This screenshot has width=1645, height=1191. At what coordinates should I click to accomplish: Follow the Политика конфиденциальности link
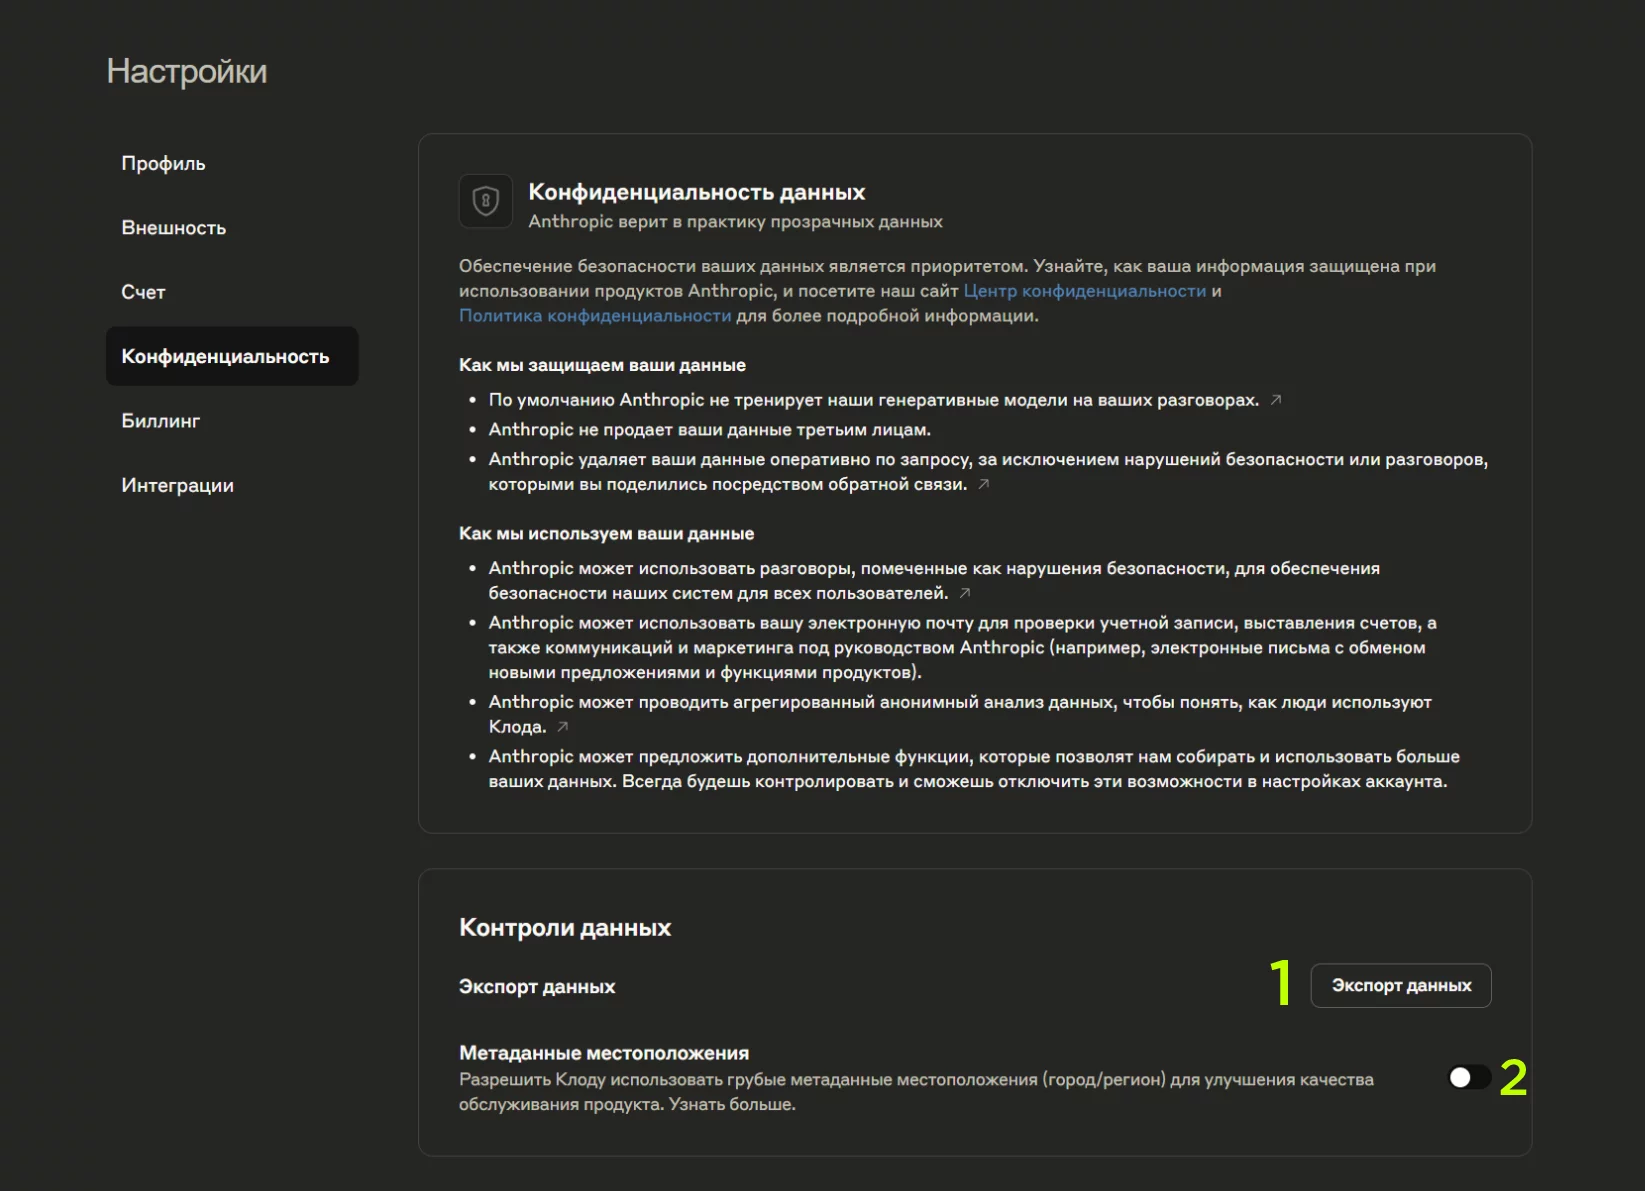click(595, 316)
